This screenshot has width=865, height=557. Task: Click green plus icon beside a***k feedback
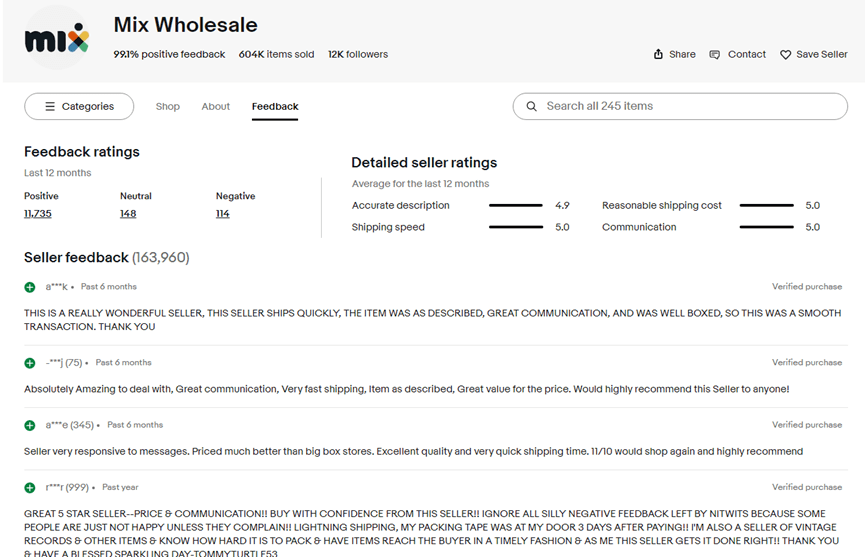click(x=30, y=287)
